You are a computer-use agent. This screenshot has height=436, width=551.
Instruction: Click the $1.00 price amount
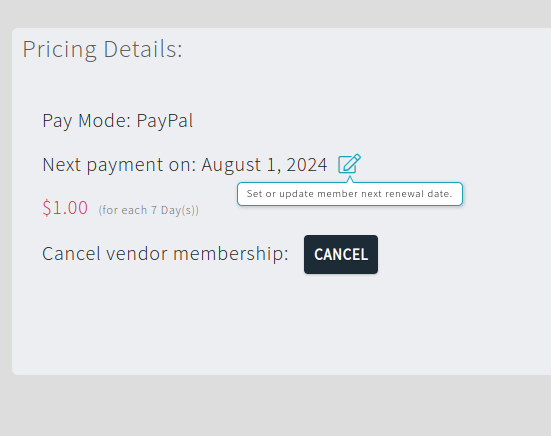click(x=65, y=208)
